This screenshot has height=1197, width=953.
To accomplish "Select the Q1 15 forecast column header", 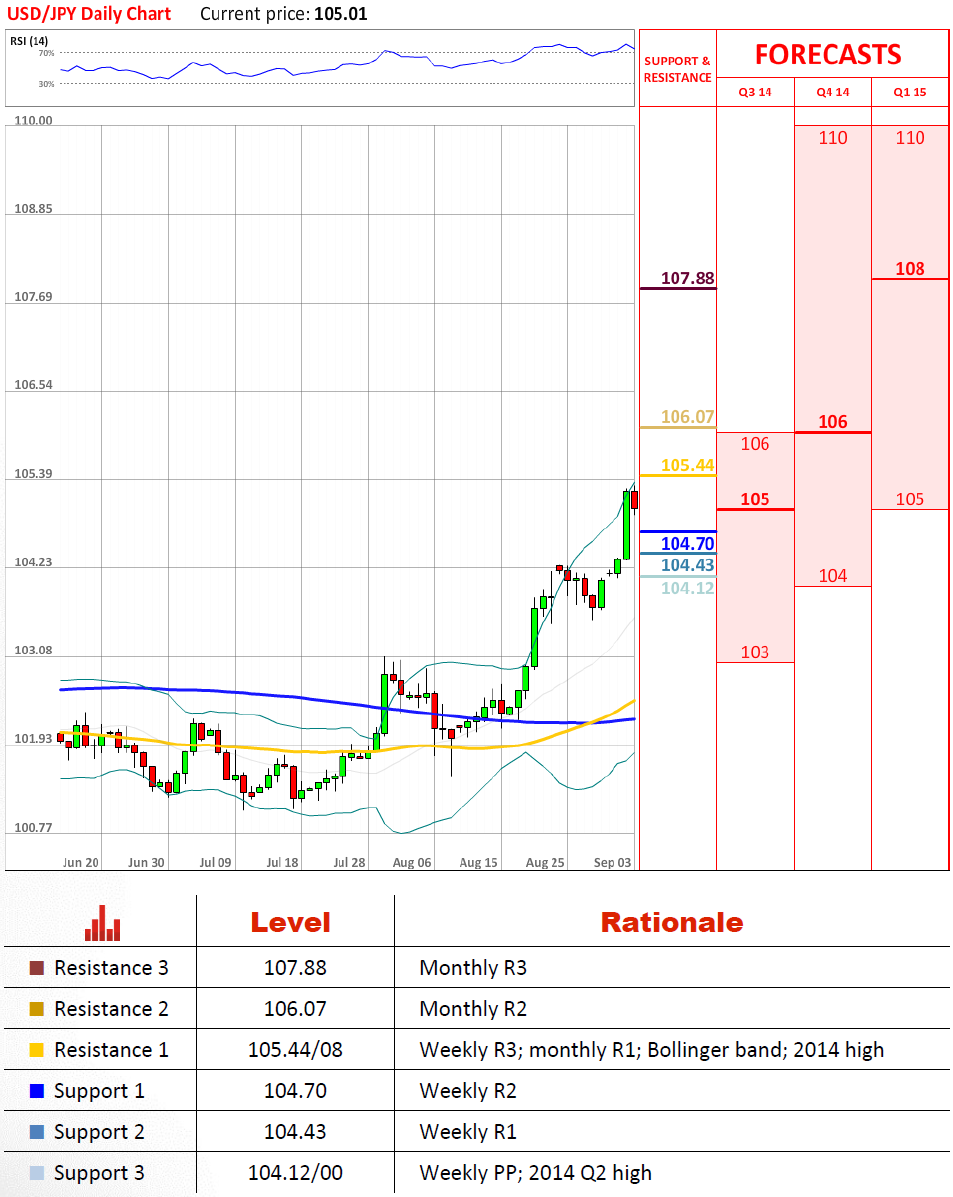I will (909, 93).
